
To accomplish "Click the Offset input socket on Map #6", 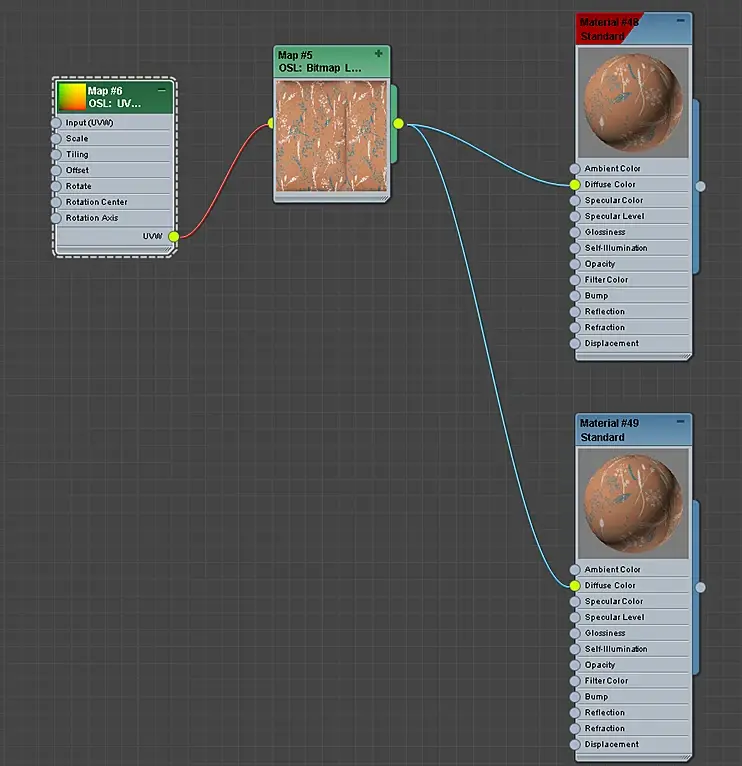I will click(56, 170).
